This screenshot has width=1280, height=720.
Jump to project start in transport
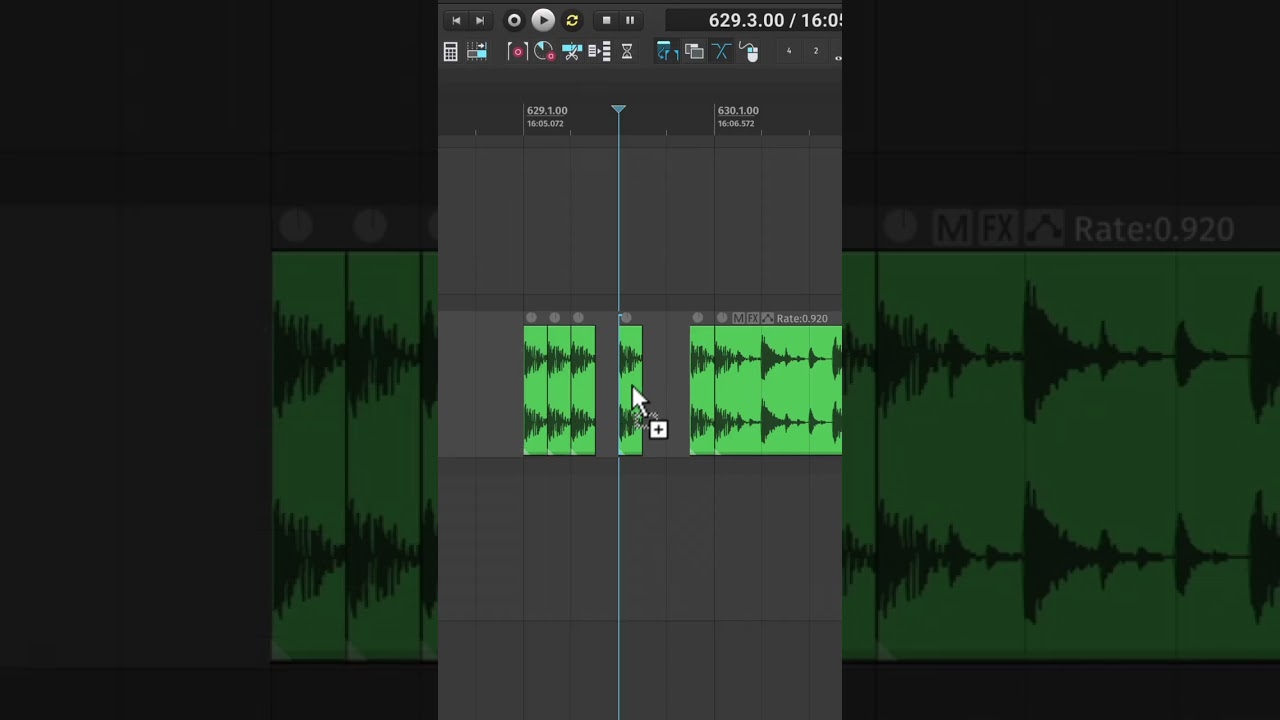[x=456, y=20]
